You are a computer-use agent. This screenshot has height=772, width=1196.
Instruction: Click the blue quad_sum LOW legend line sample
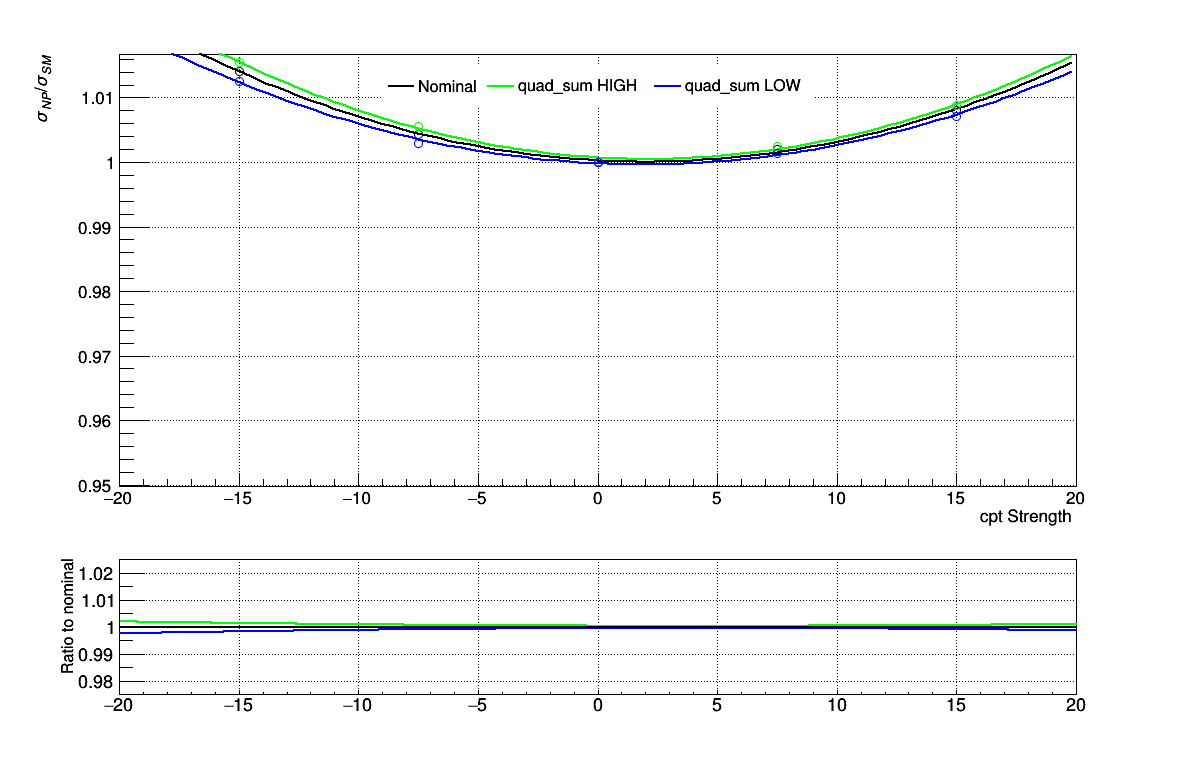pos(667,86)
